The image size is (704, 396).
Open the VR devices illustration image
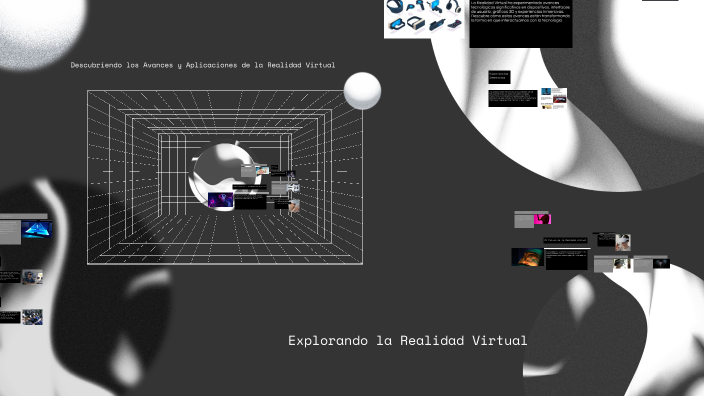click(424, 18)
